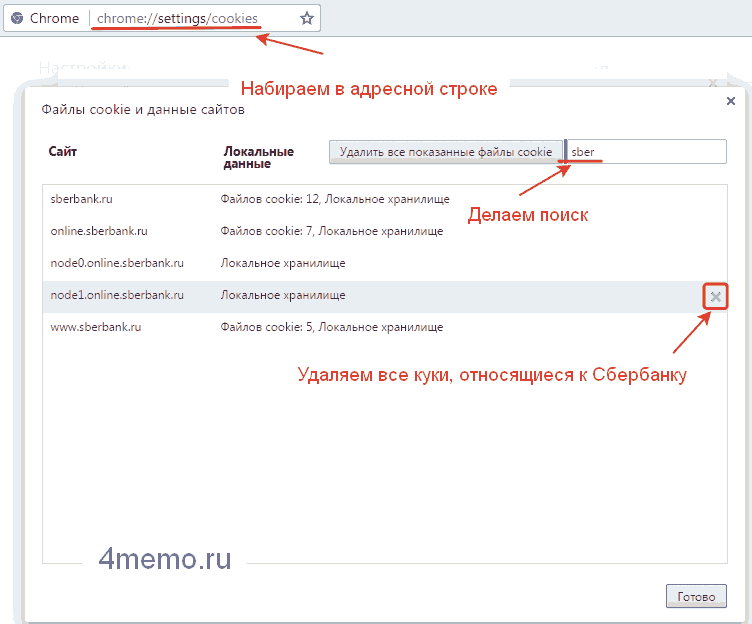Viewport: 752px width, 624px height.
Task: Click the Готово button
Action: coord(696,596)
